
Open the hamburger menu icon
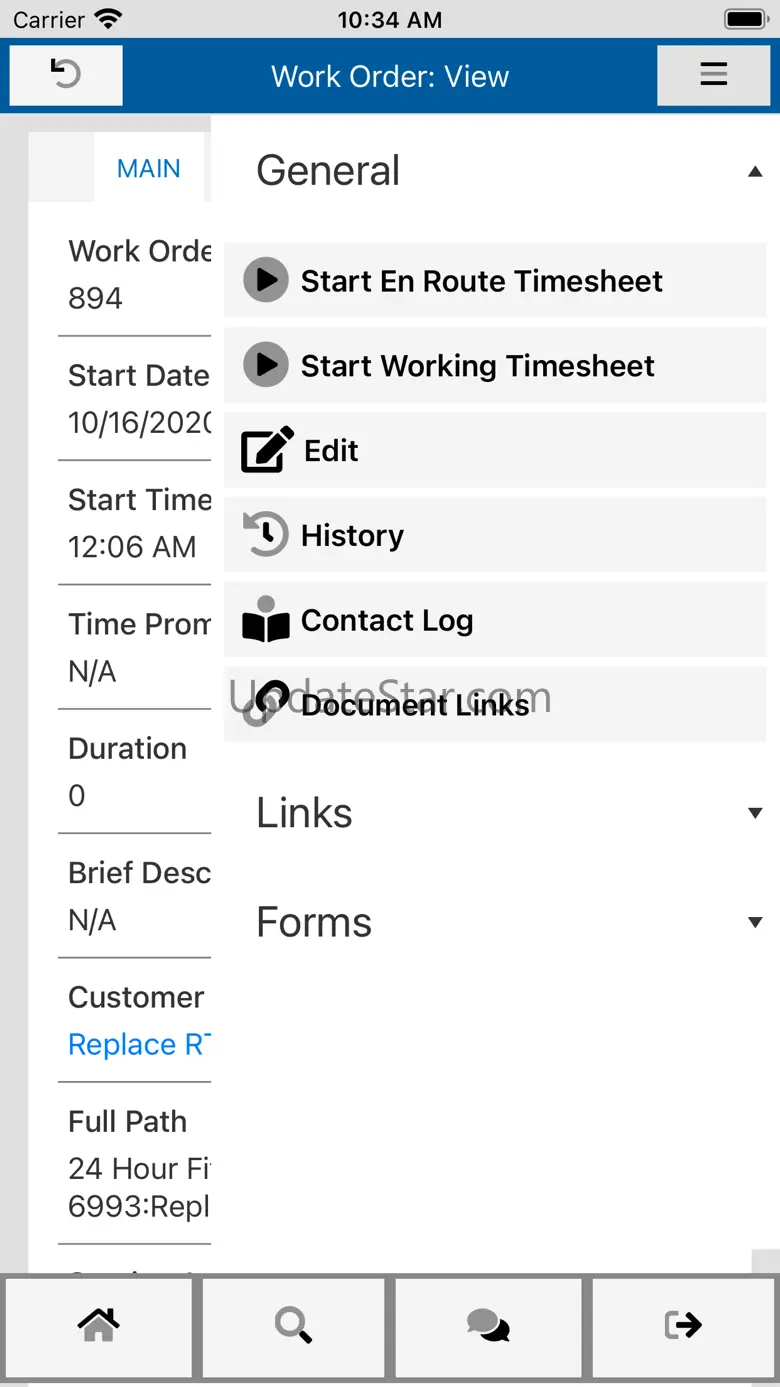click(x=713, y=75)
